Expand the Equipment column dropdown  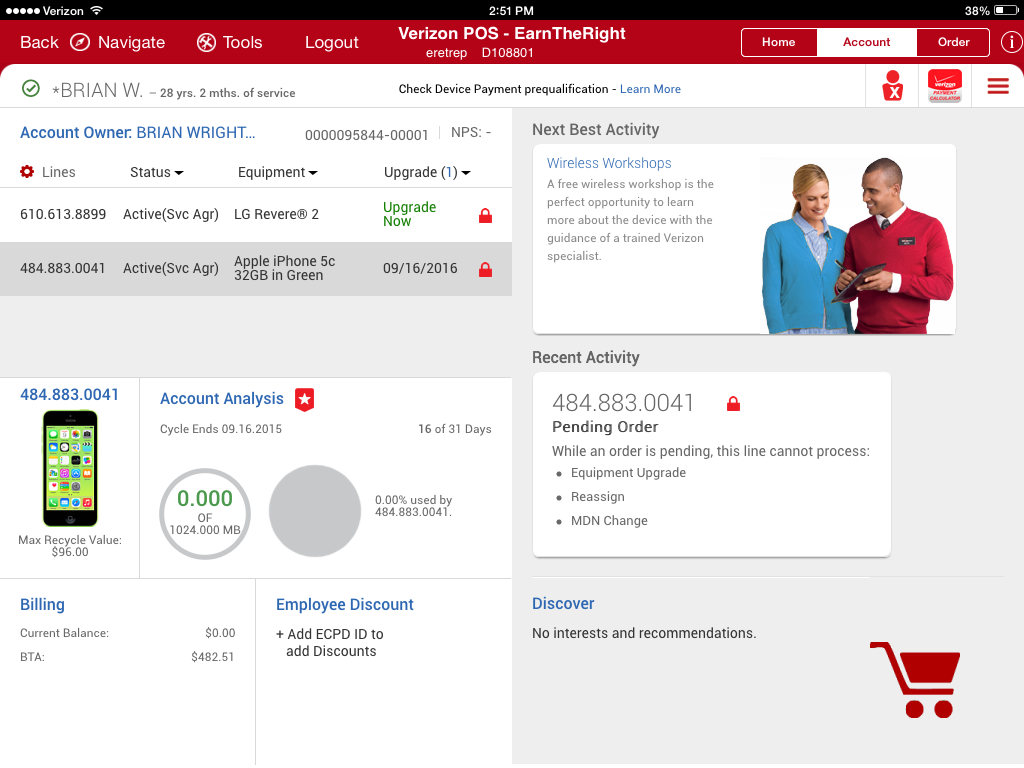[278, 172]
